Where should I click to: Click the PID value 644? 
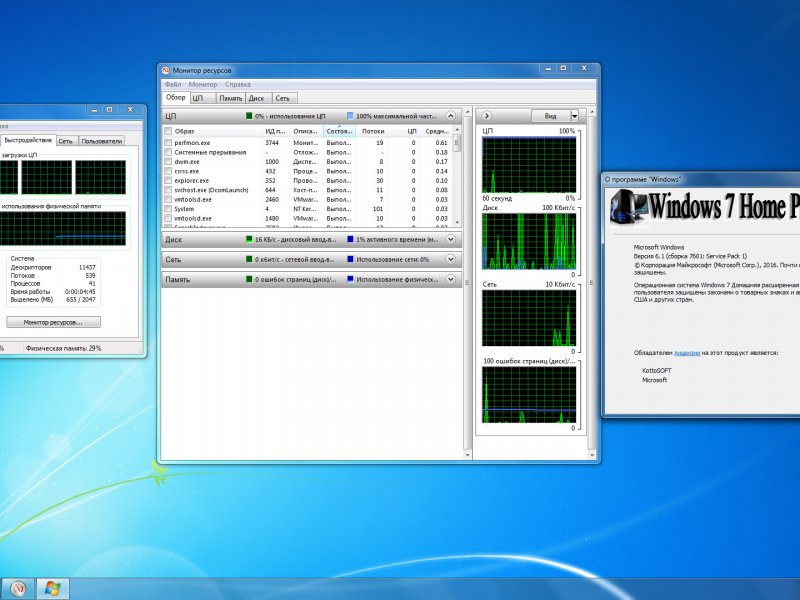[x=270, y=190]
